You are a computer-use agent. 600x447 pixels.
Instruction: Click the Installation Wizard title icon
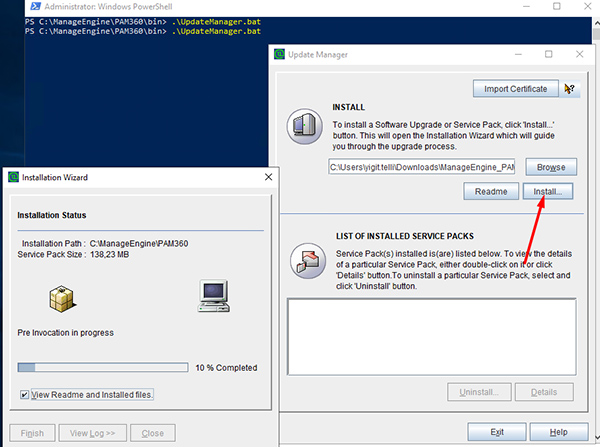point(13,177)
